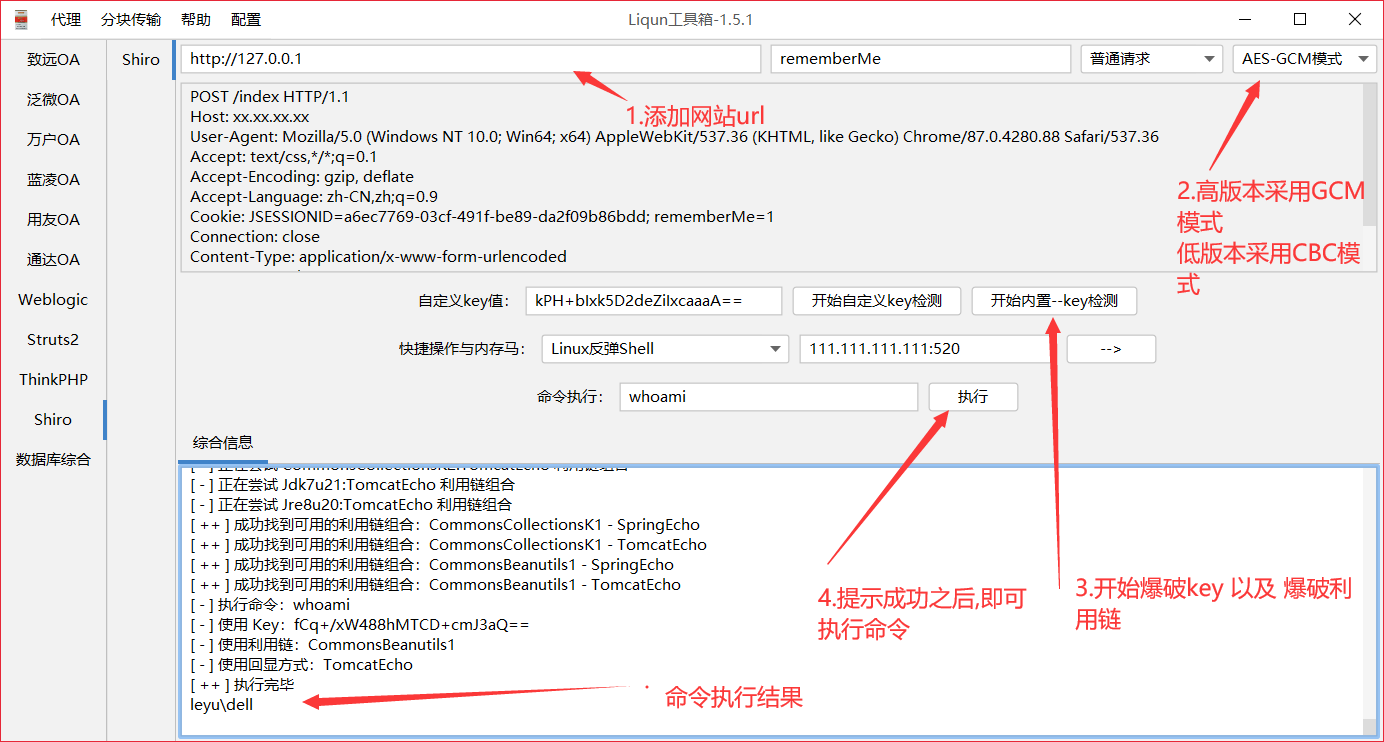Viewport: 1384px width, 742px height.
Task: Open the 普通请求 request type dropdown
Action: [1152, 59]
